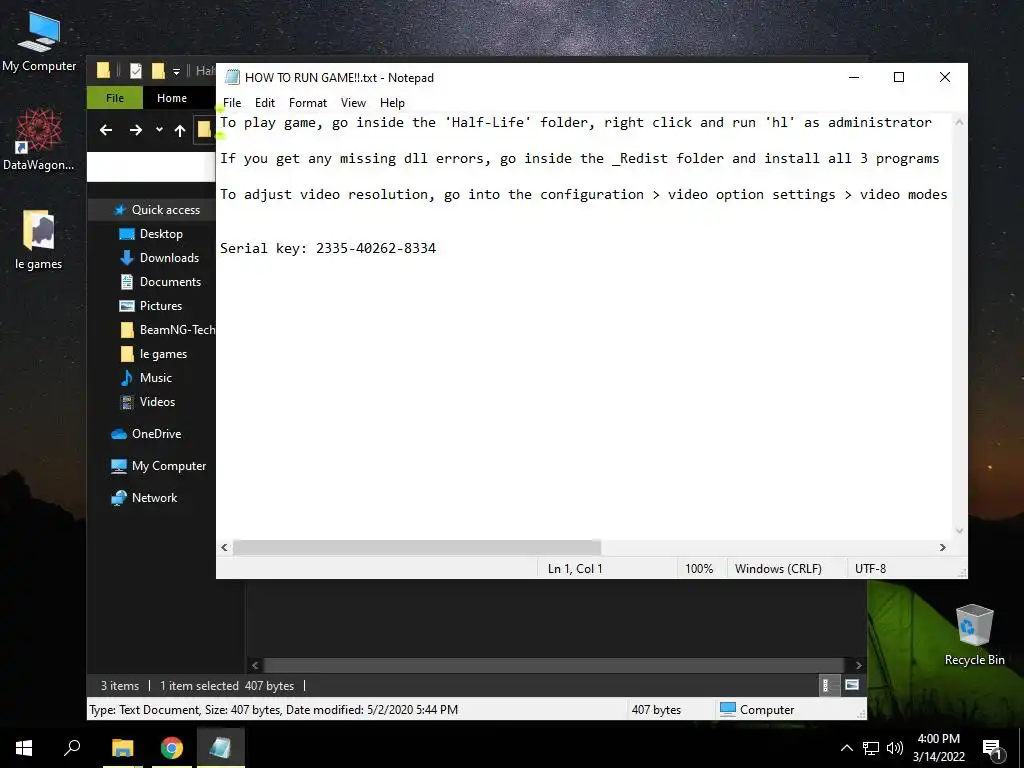Image resolution: width=1024 pixels, height=768 pixels.
Task: Click '1 item selected 407 bytes' status text
Action: click(227, 686)
